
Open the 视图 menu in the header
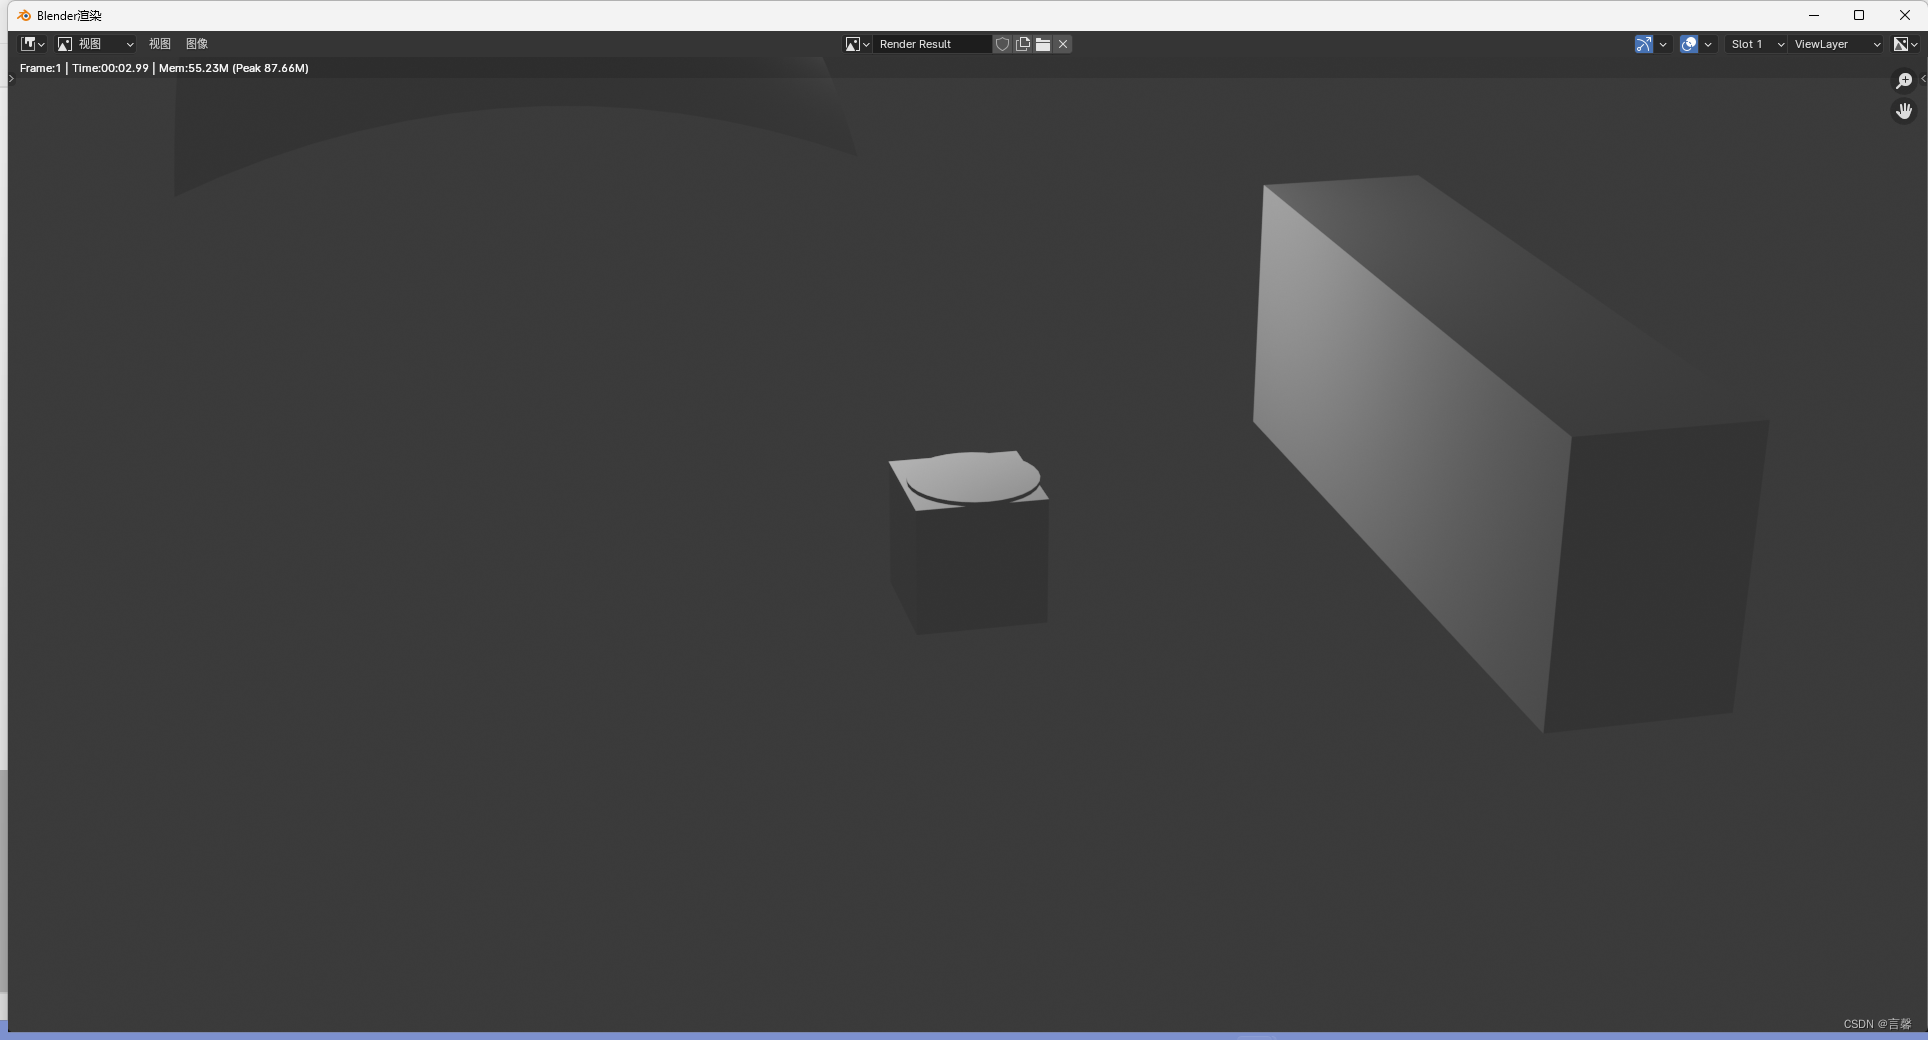click(x=160, y=44)
